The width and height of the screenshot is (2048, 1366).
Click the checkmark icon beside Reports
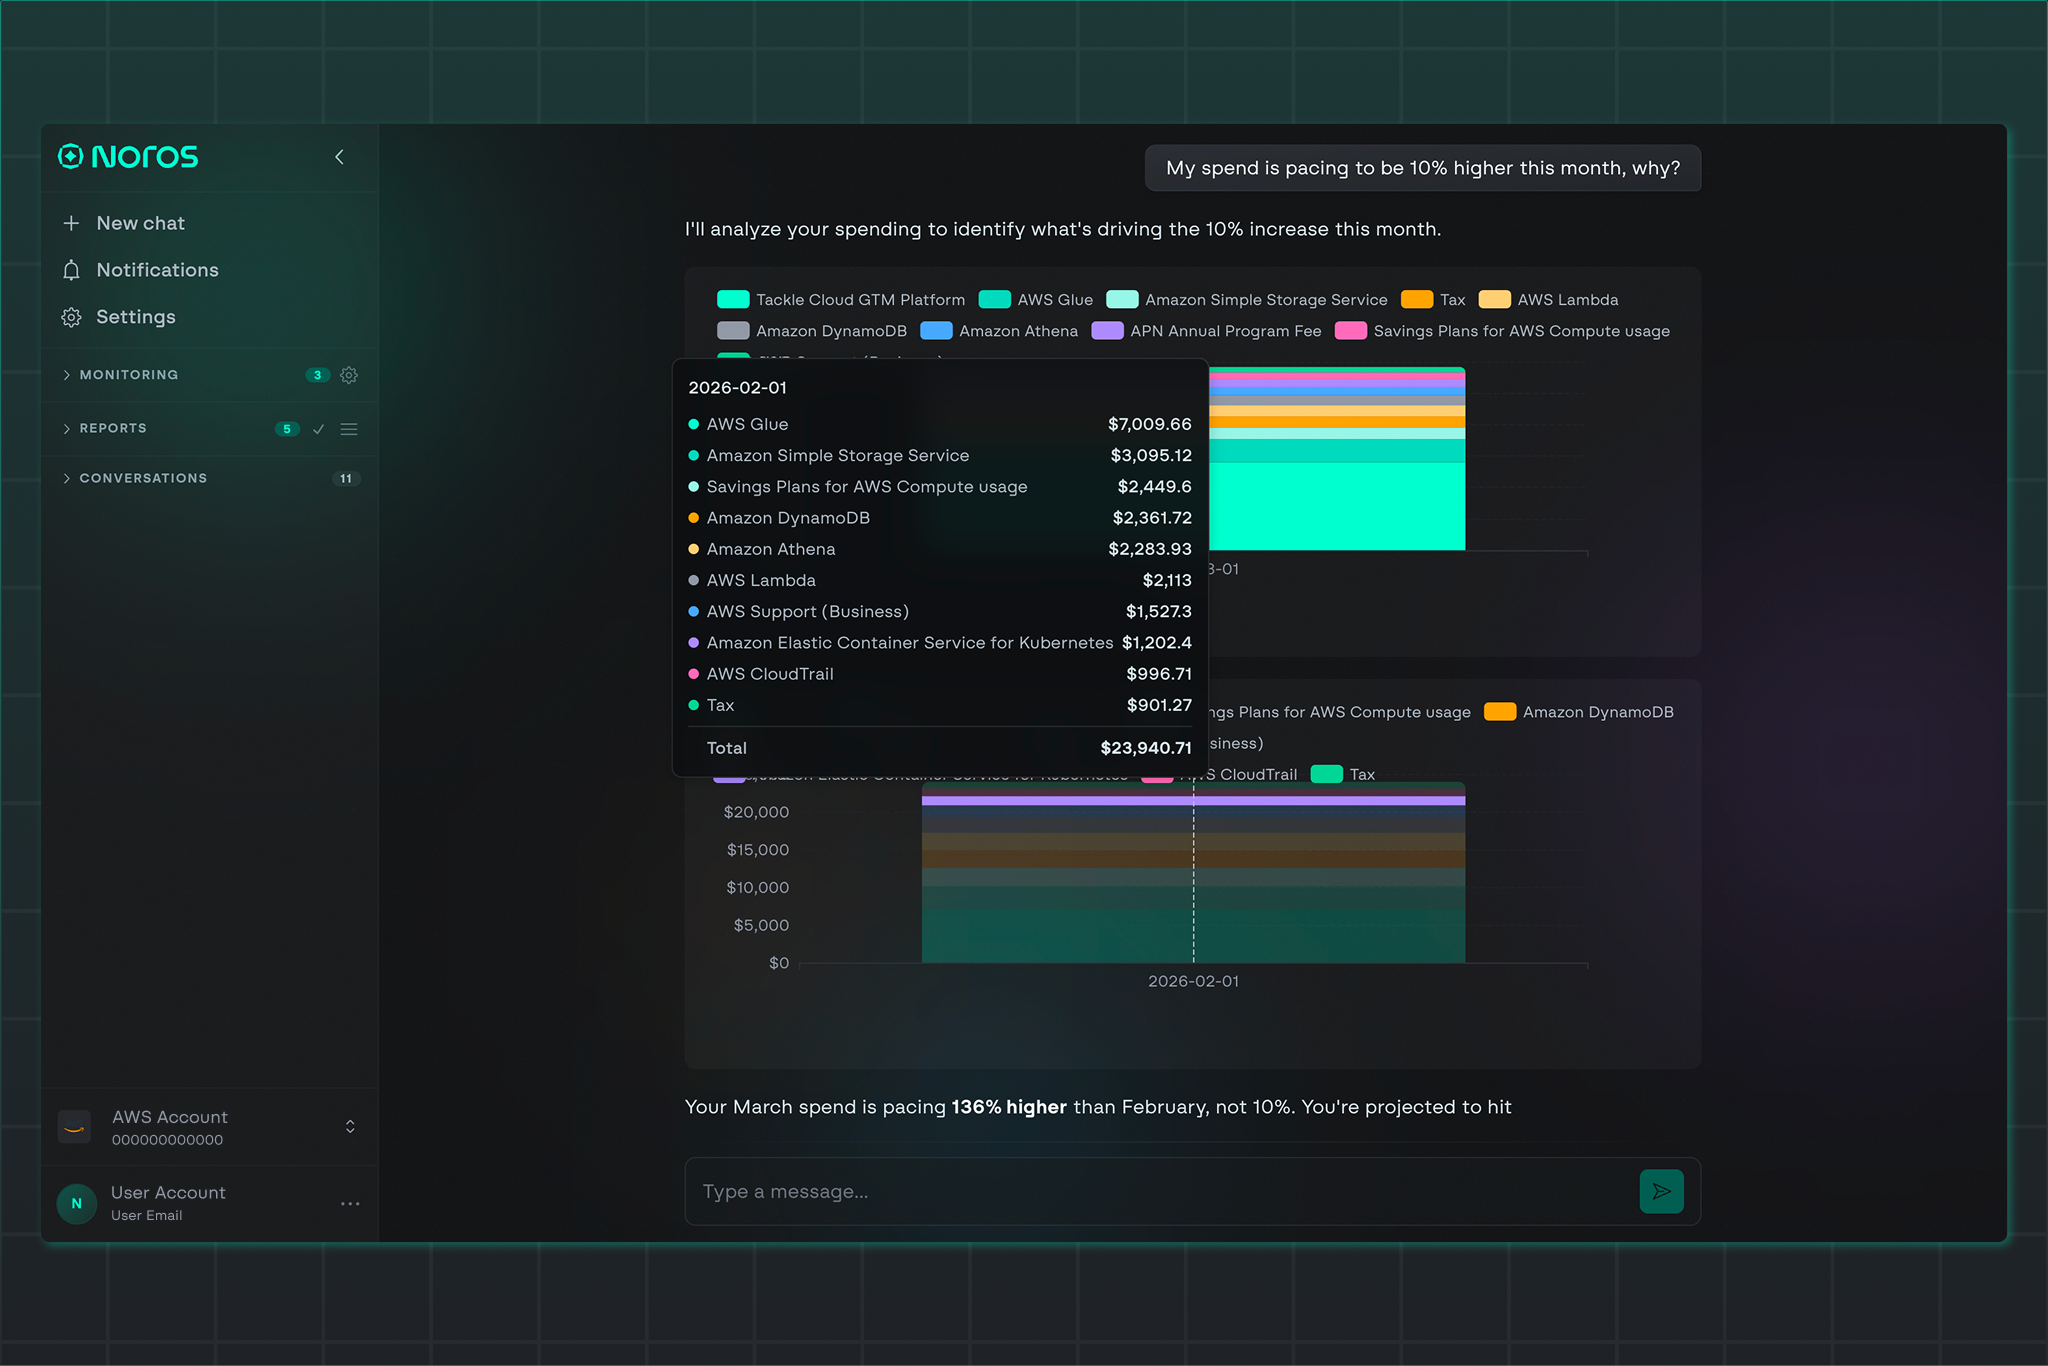[x=318, y=429]
